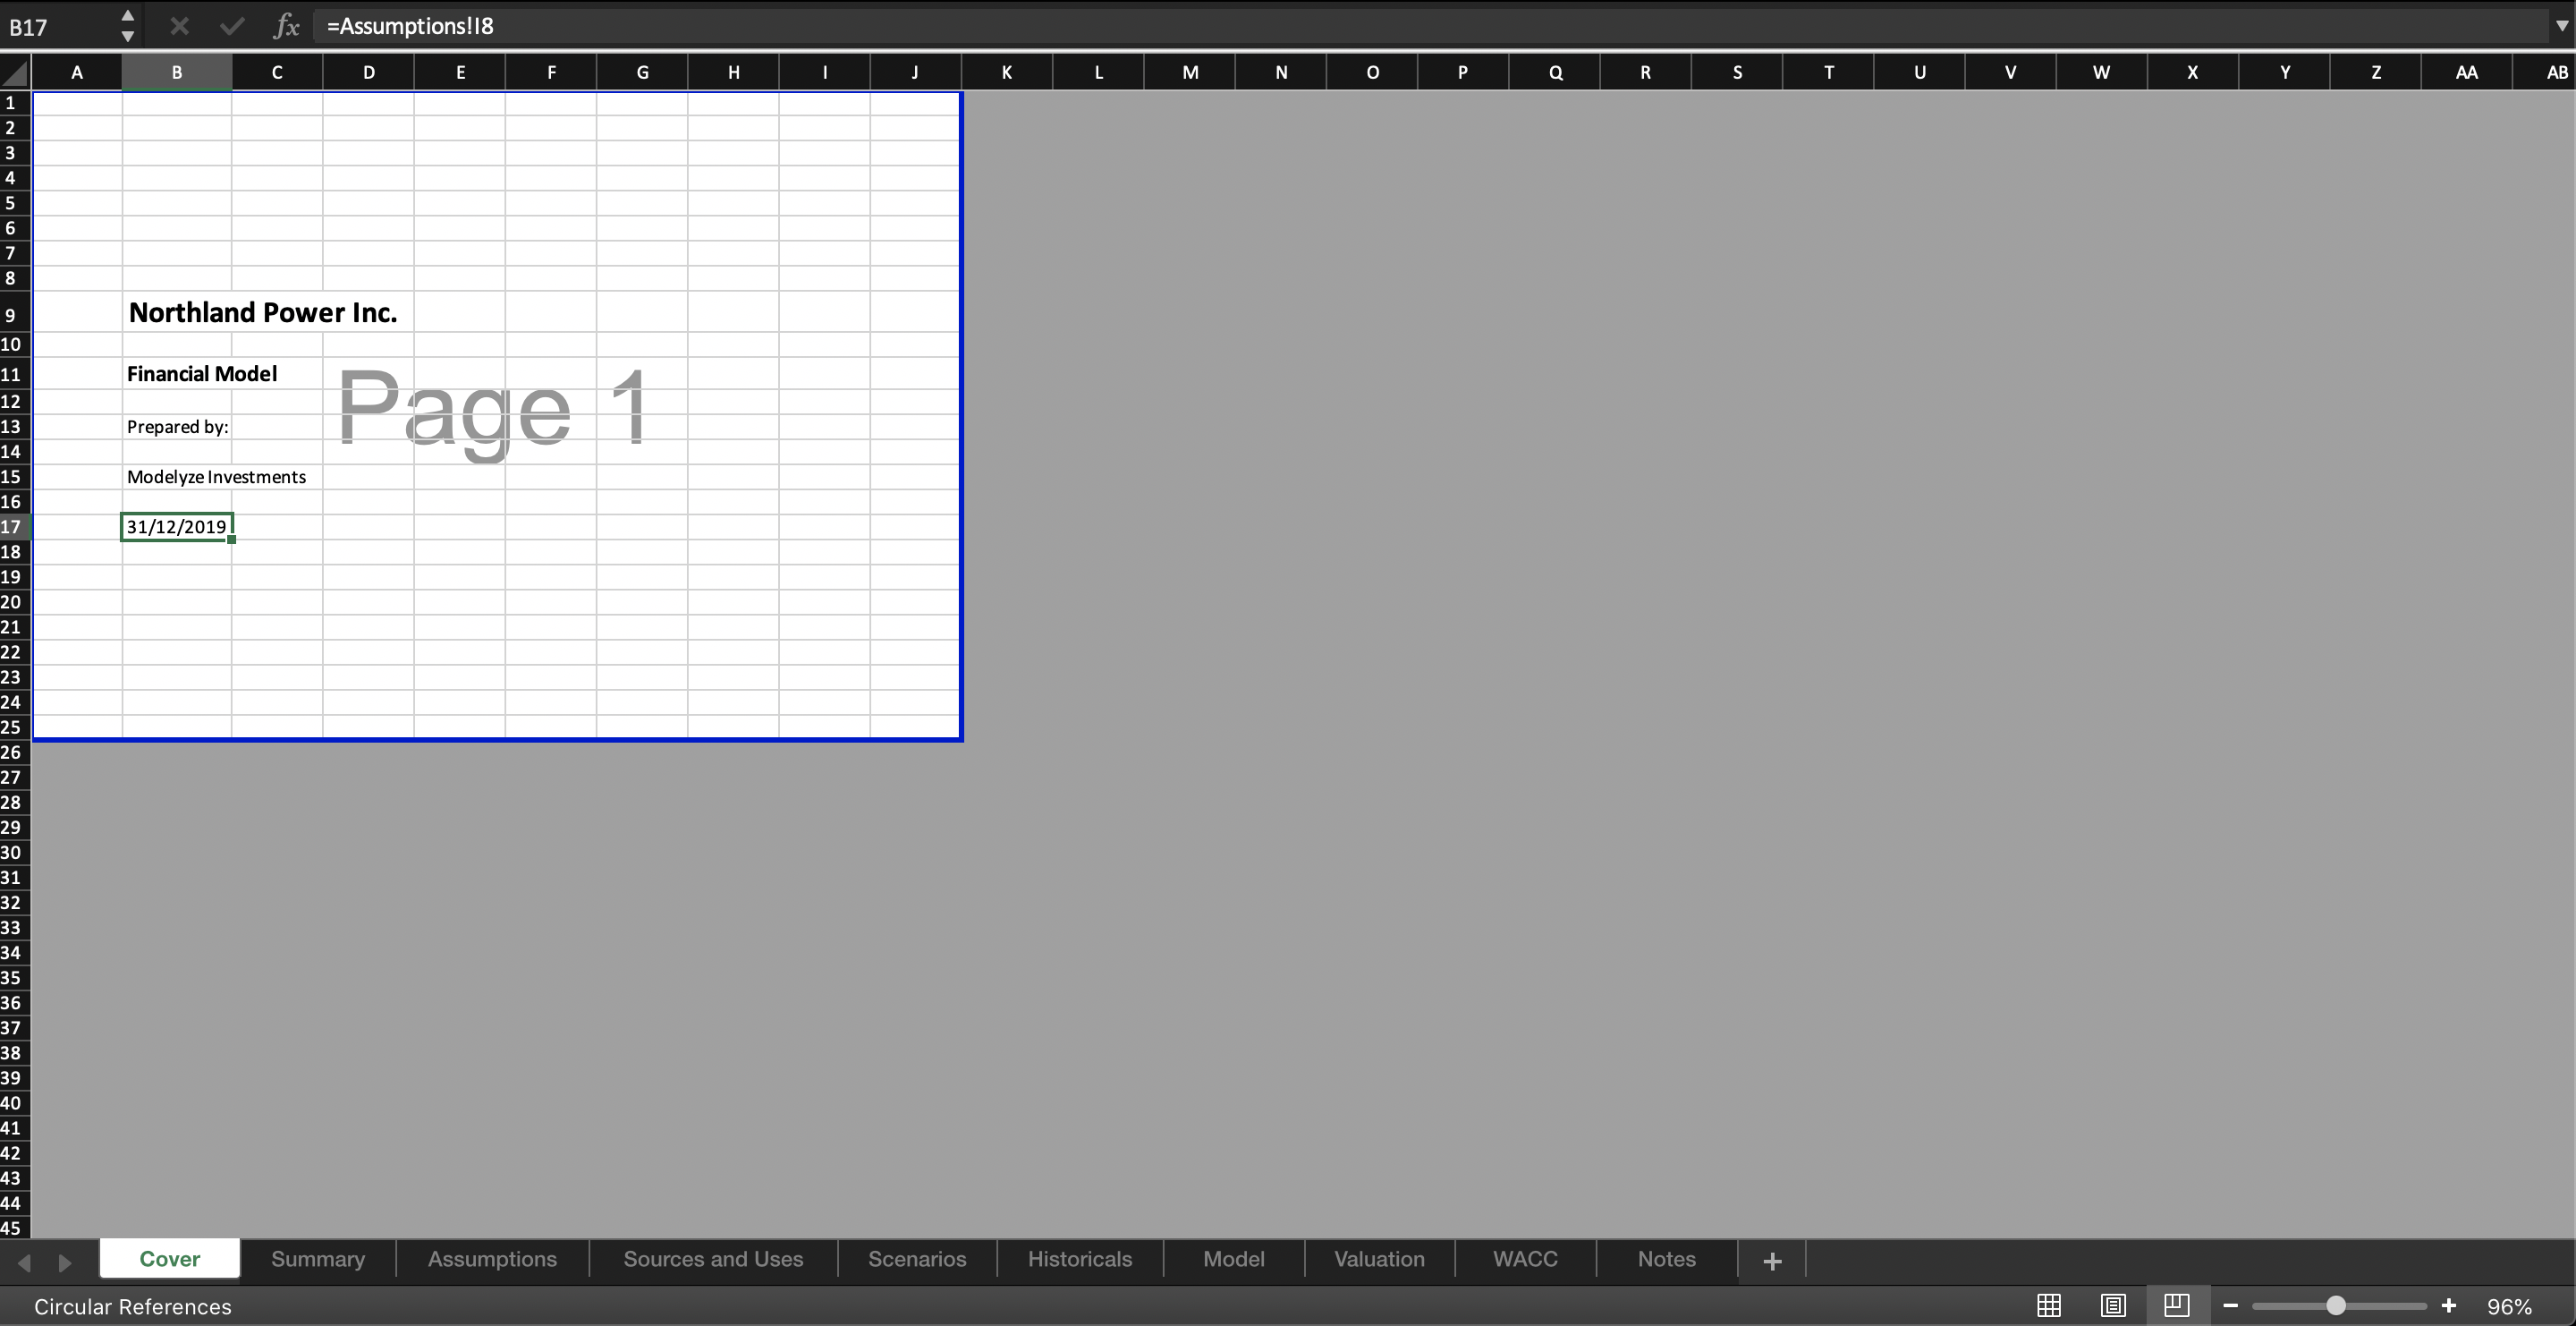The width and height of the screenshot is (2576, 1326).
Task: Click into the formula bar text
Action: [x=1430, y=26]
